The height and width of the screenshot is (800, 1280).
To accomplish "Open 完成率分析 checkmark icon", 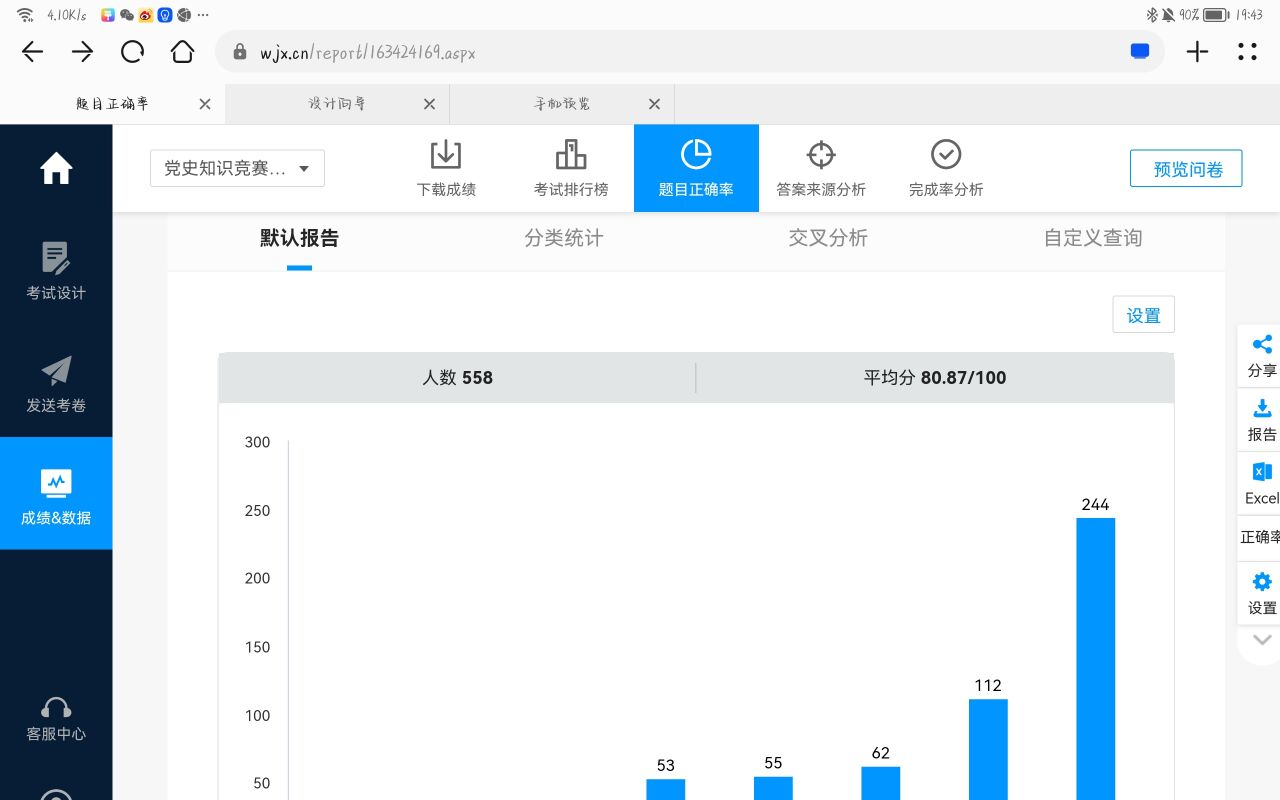I will (x=945, y=156).
